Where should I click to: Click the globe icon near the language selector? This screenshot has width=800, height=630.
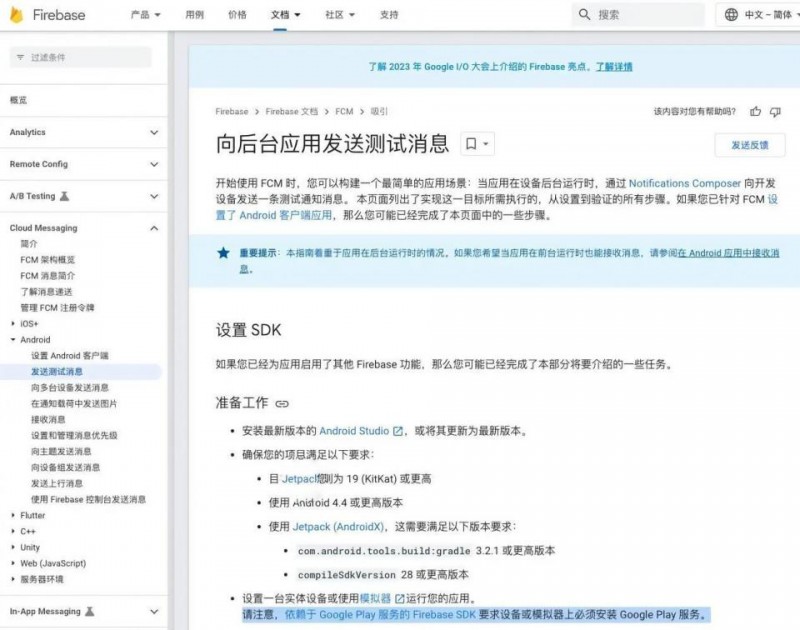pos(732,14)
